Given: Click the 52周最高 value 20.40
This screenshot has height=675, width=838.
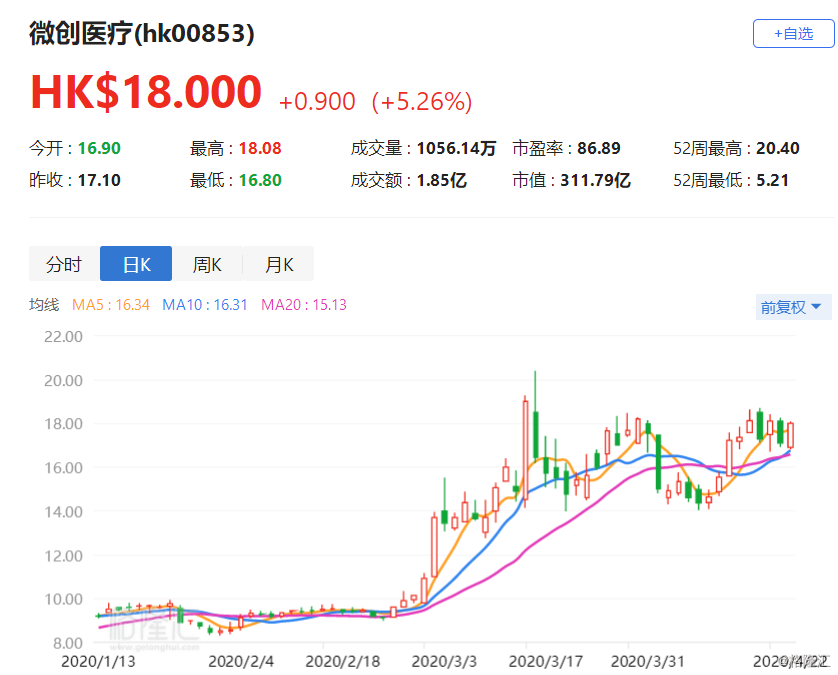Looking at the screenshot, I should pos(778,148).
